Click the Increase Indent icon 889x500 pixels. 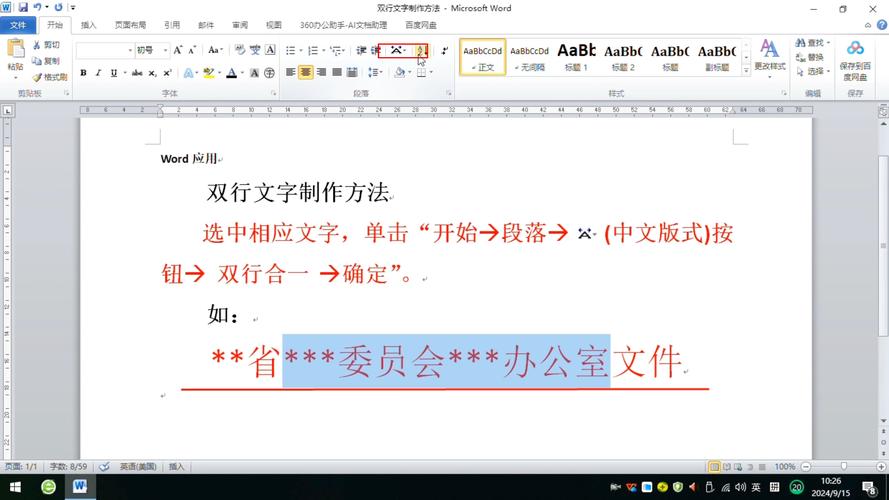(x=375, y=50)
